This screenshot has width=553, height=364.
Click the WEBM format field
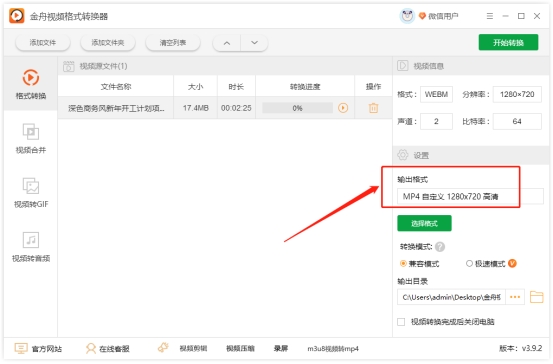coord(436,95)
